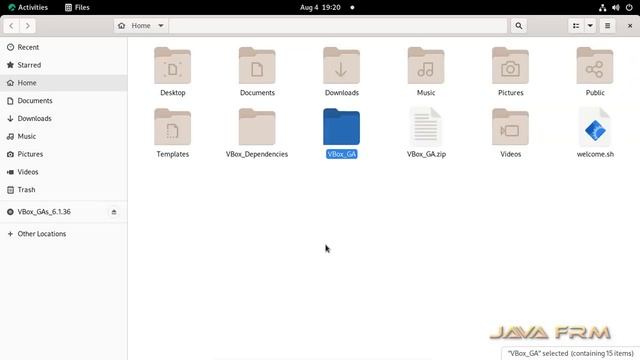
Task: Select the VBox_GA.zip file icon
Action: pos(426,127)
